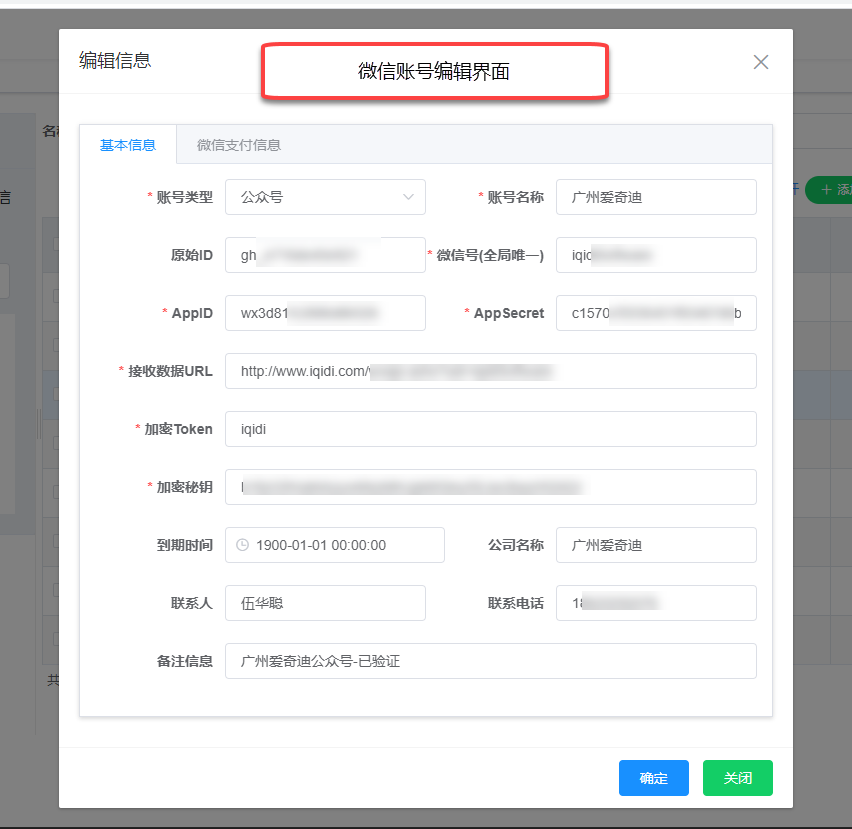Close the 编辑信息 dialog with the X icon
Screen dimensions: 852x829
pyautogui.click(x=761, y=62)
